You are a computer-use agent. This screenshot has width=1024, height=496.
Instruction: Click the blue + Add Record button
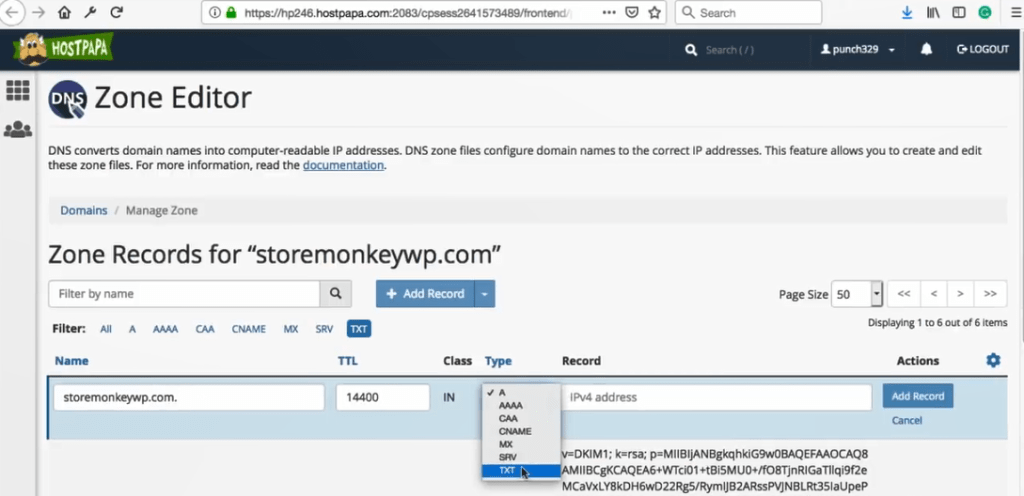(x=425, y=294)
